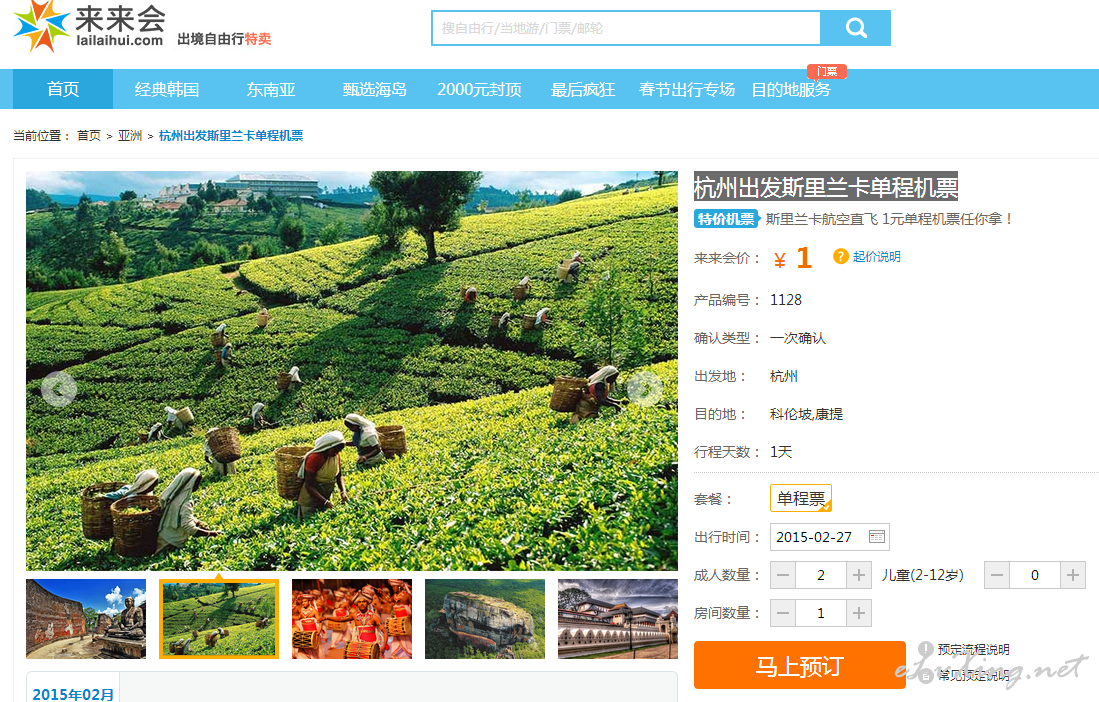Select the Buddha statue thumbnail
The image size is (1099, 702).
(x=86, y=619)
